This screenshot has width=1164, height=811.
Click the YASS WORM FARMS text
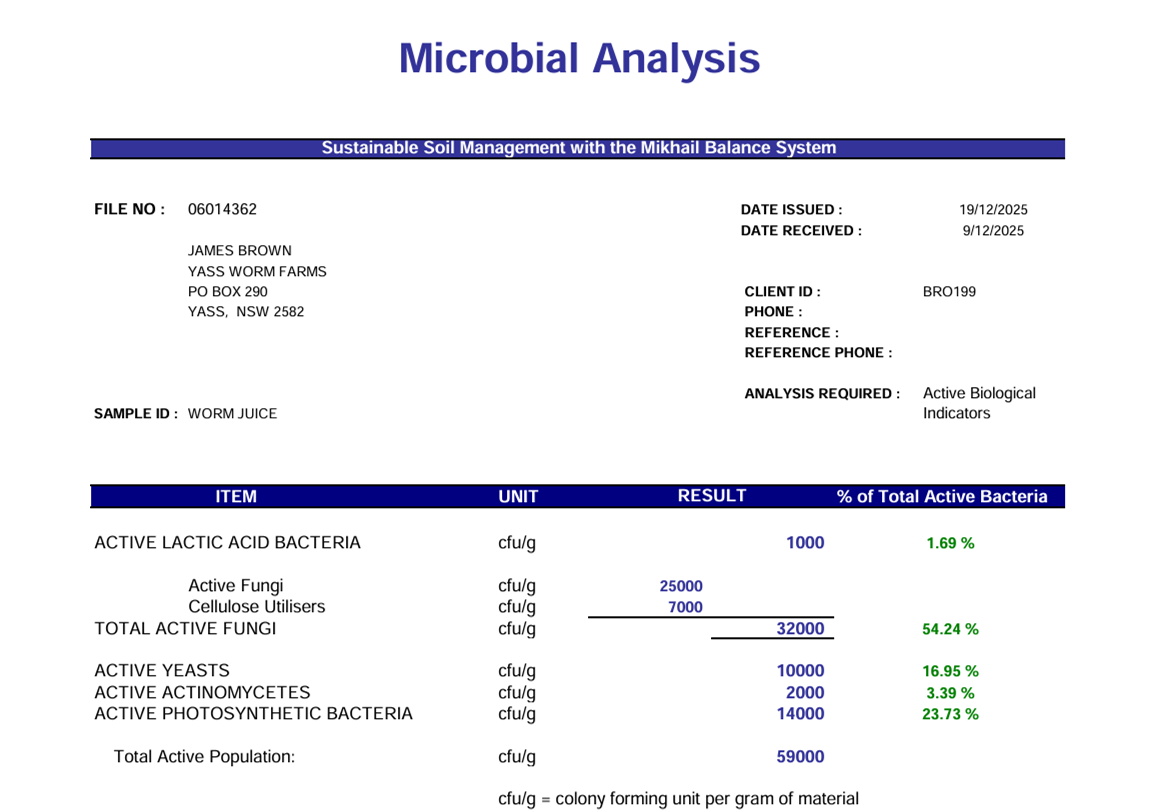[x=256, y=271]
